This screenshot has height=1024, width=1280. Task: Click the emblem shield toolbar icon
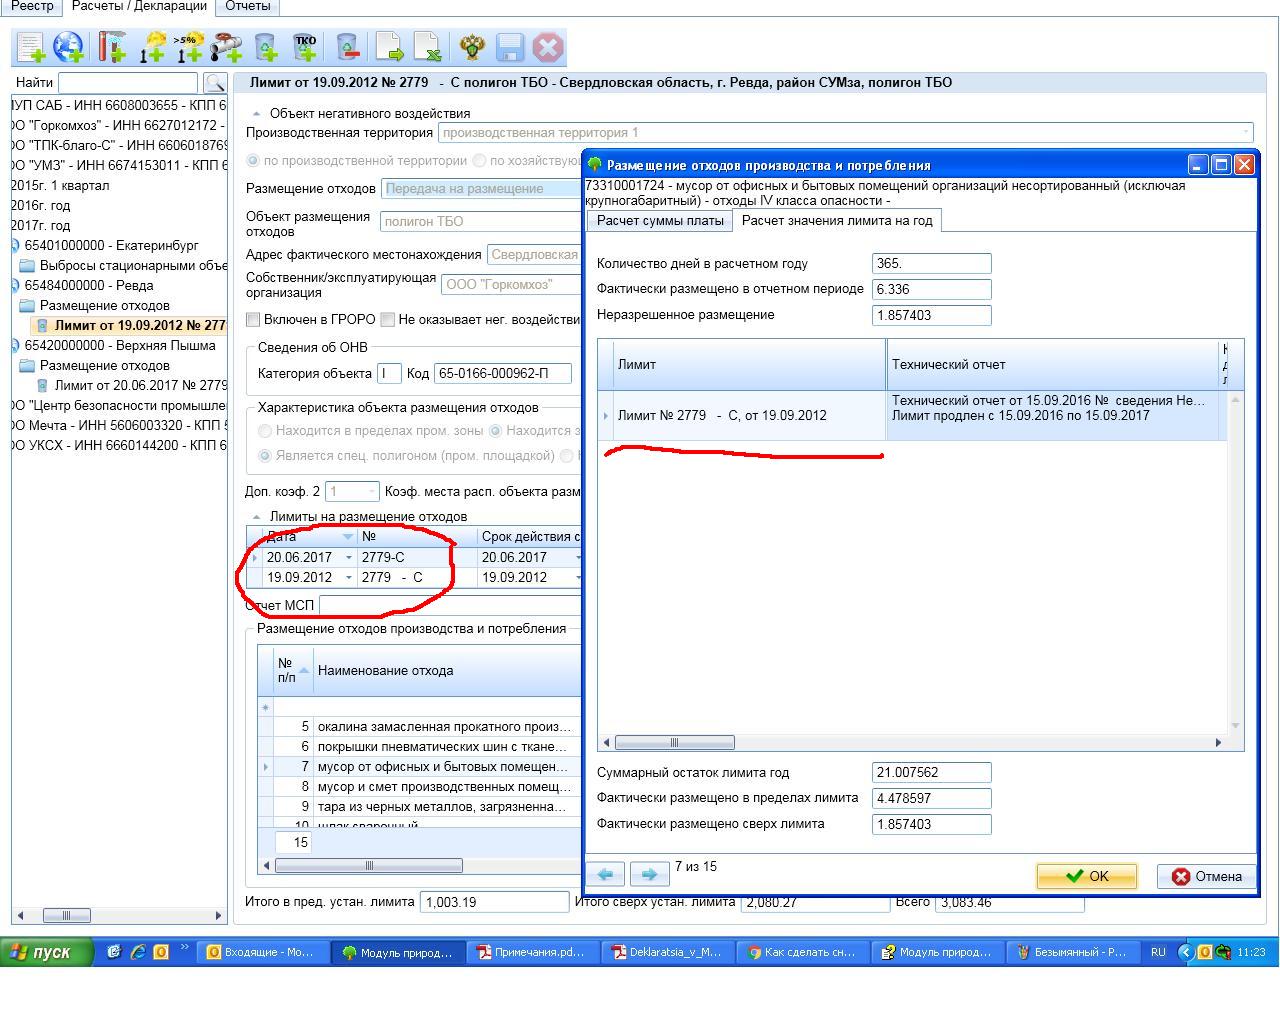click(x=472, y=47)
